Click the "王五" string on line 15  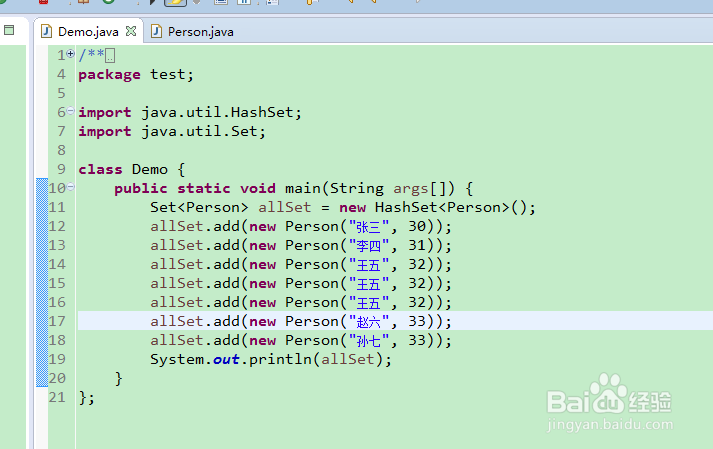368,284
